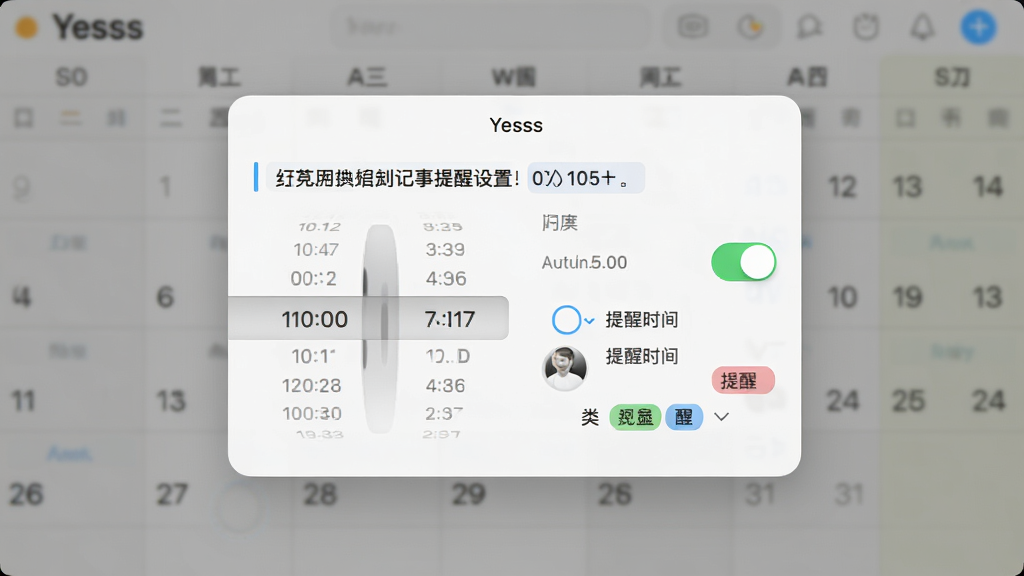Click the blue plus add button
This screenshot has width=1024, height=576.
[x=978, y=27]
